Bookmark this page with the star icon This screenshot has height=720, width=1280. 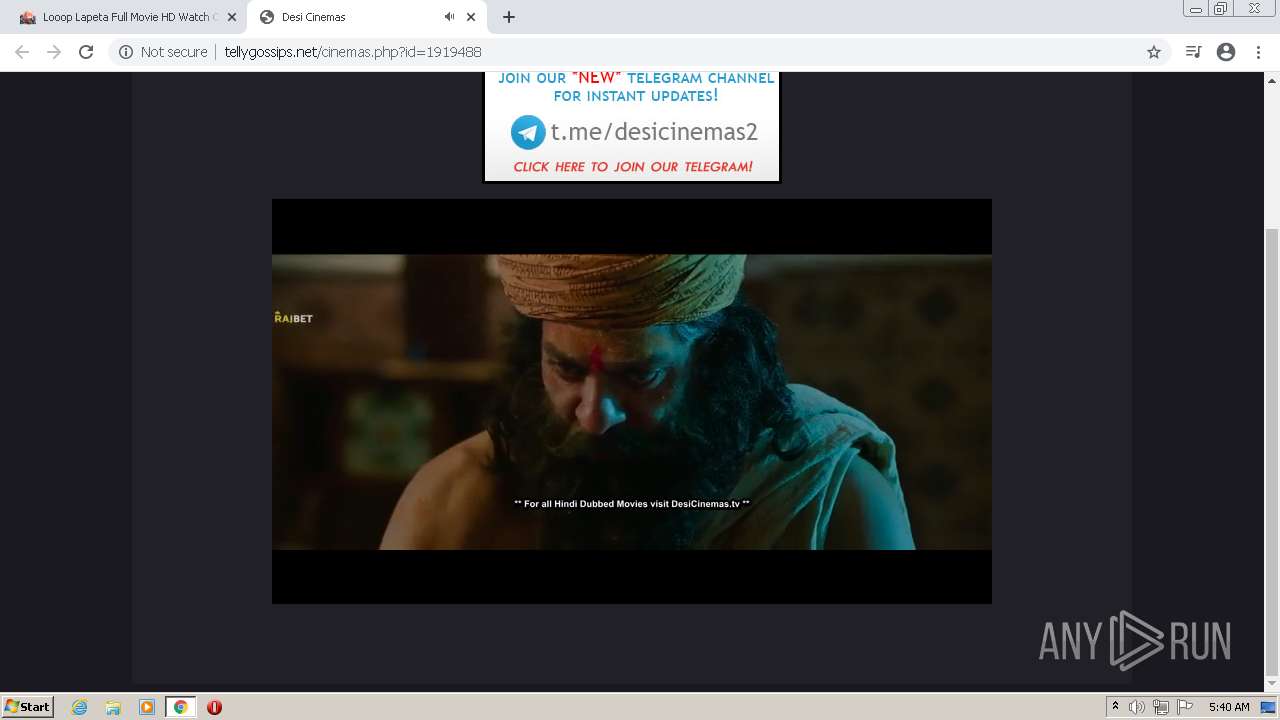(x=1154, y=52)
